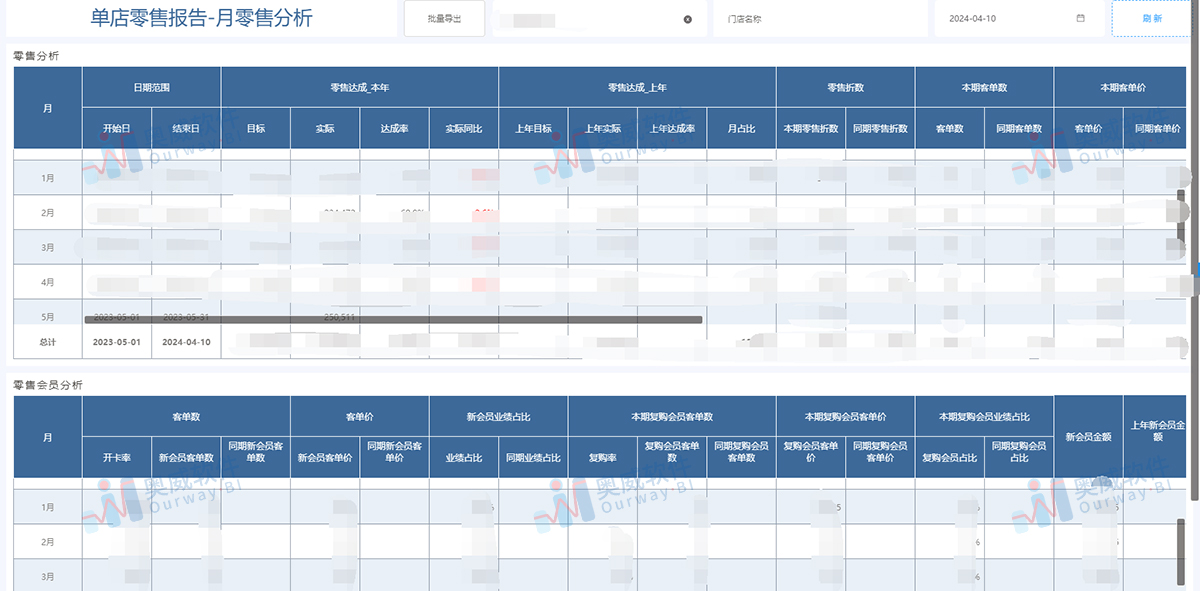
Task: Select the 本期复购会员客单数 group header
Action: [672, 417]
